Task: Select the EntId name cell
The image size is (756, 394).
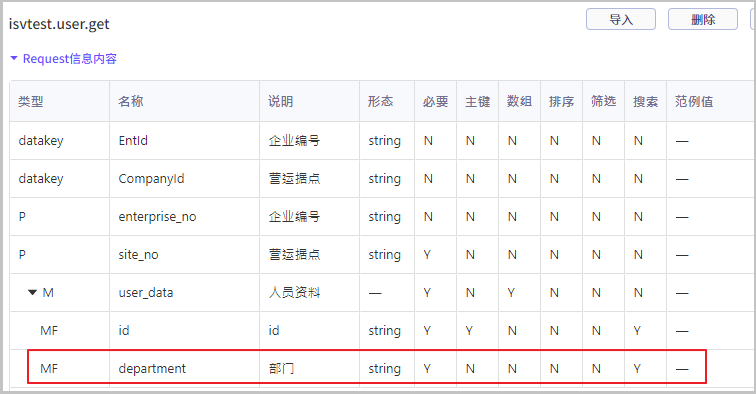Action: click(x=133, y=141)
